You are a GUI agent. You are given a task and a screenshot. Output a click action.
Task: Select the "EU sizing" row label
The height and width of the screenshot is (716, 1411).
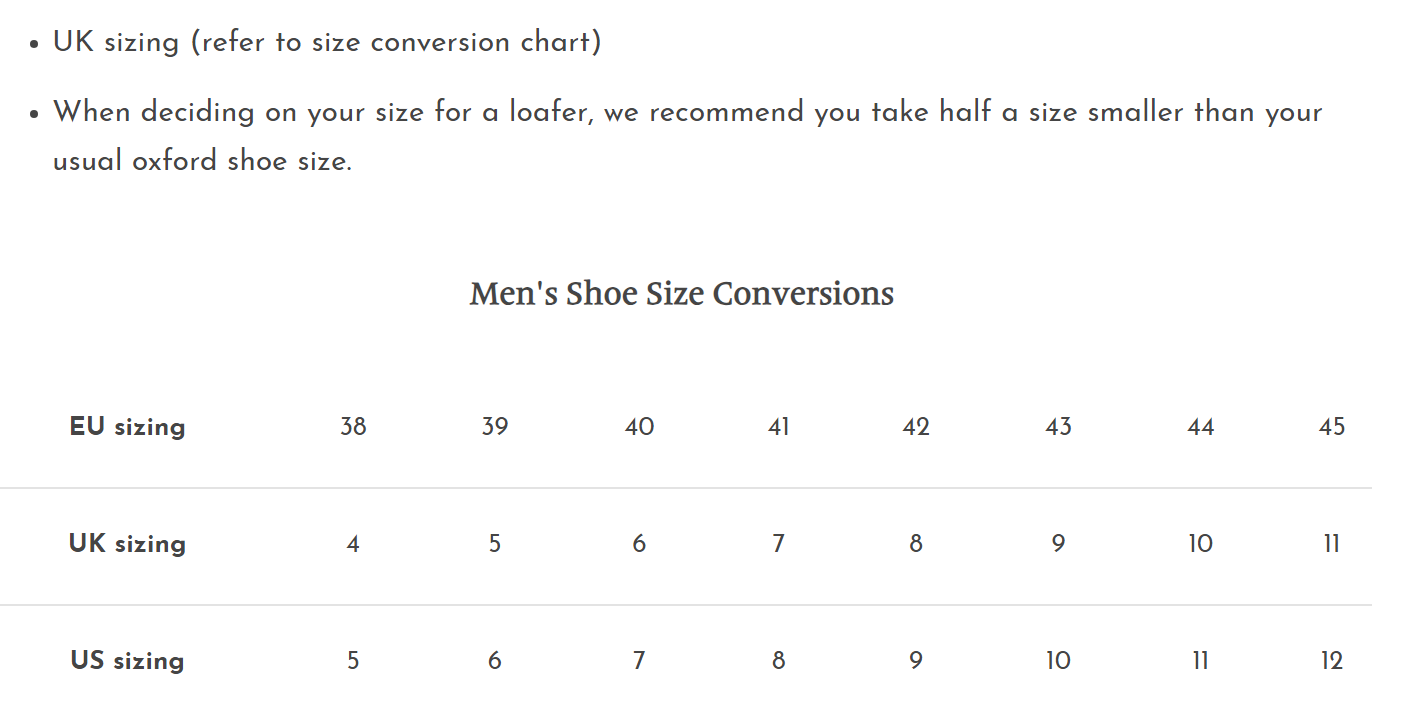pyautogui.click(x=127, y=427)
